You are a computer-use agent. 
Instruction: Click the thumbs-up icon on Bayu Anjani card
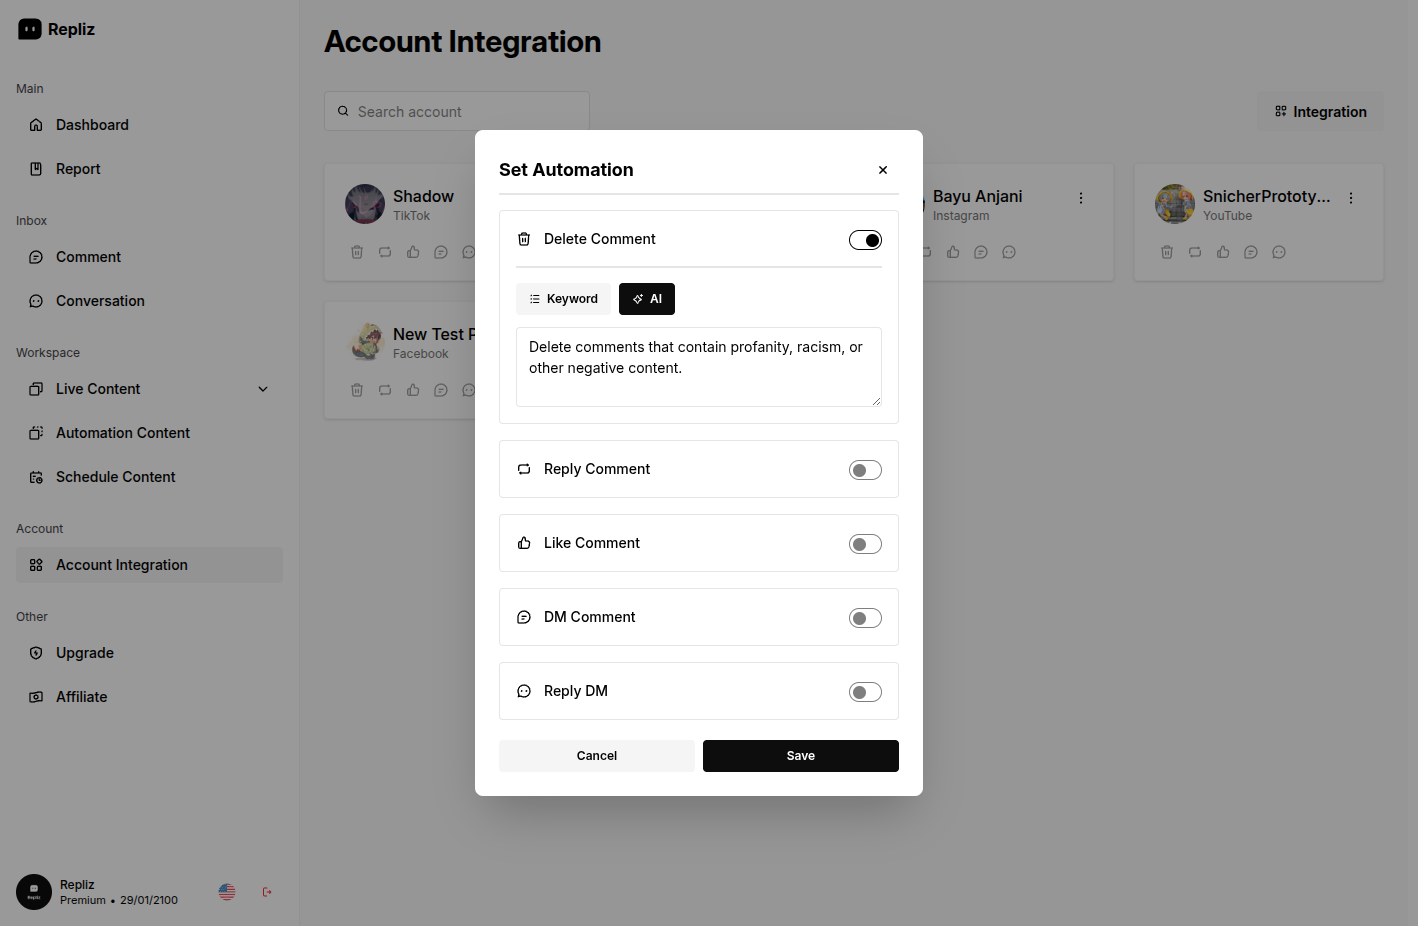coord(953,252)
